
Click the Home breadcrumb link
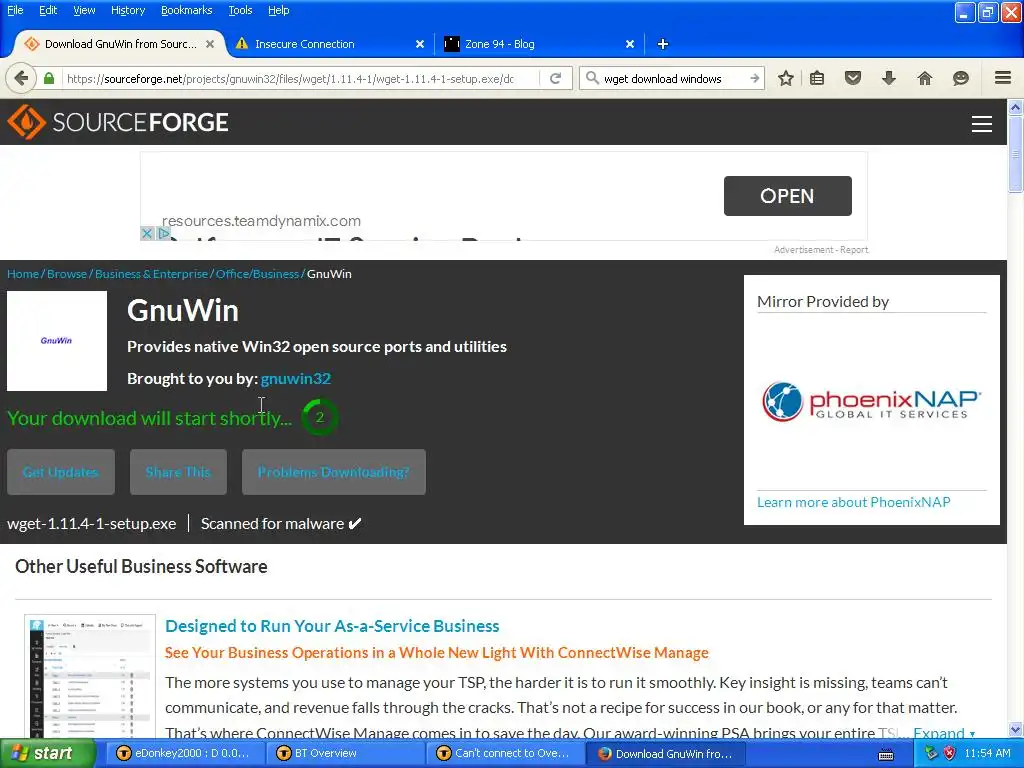pos(23,274)
